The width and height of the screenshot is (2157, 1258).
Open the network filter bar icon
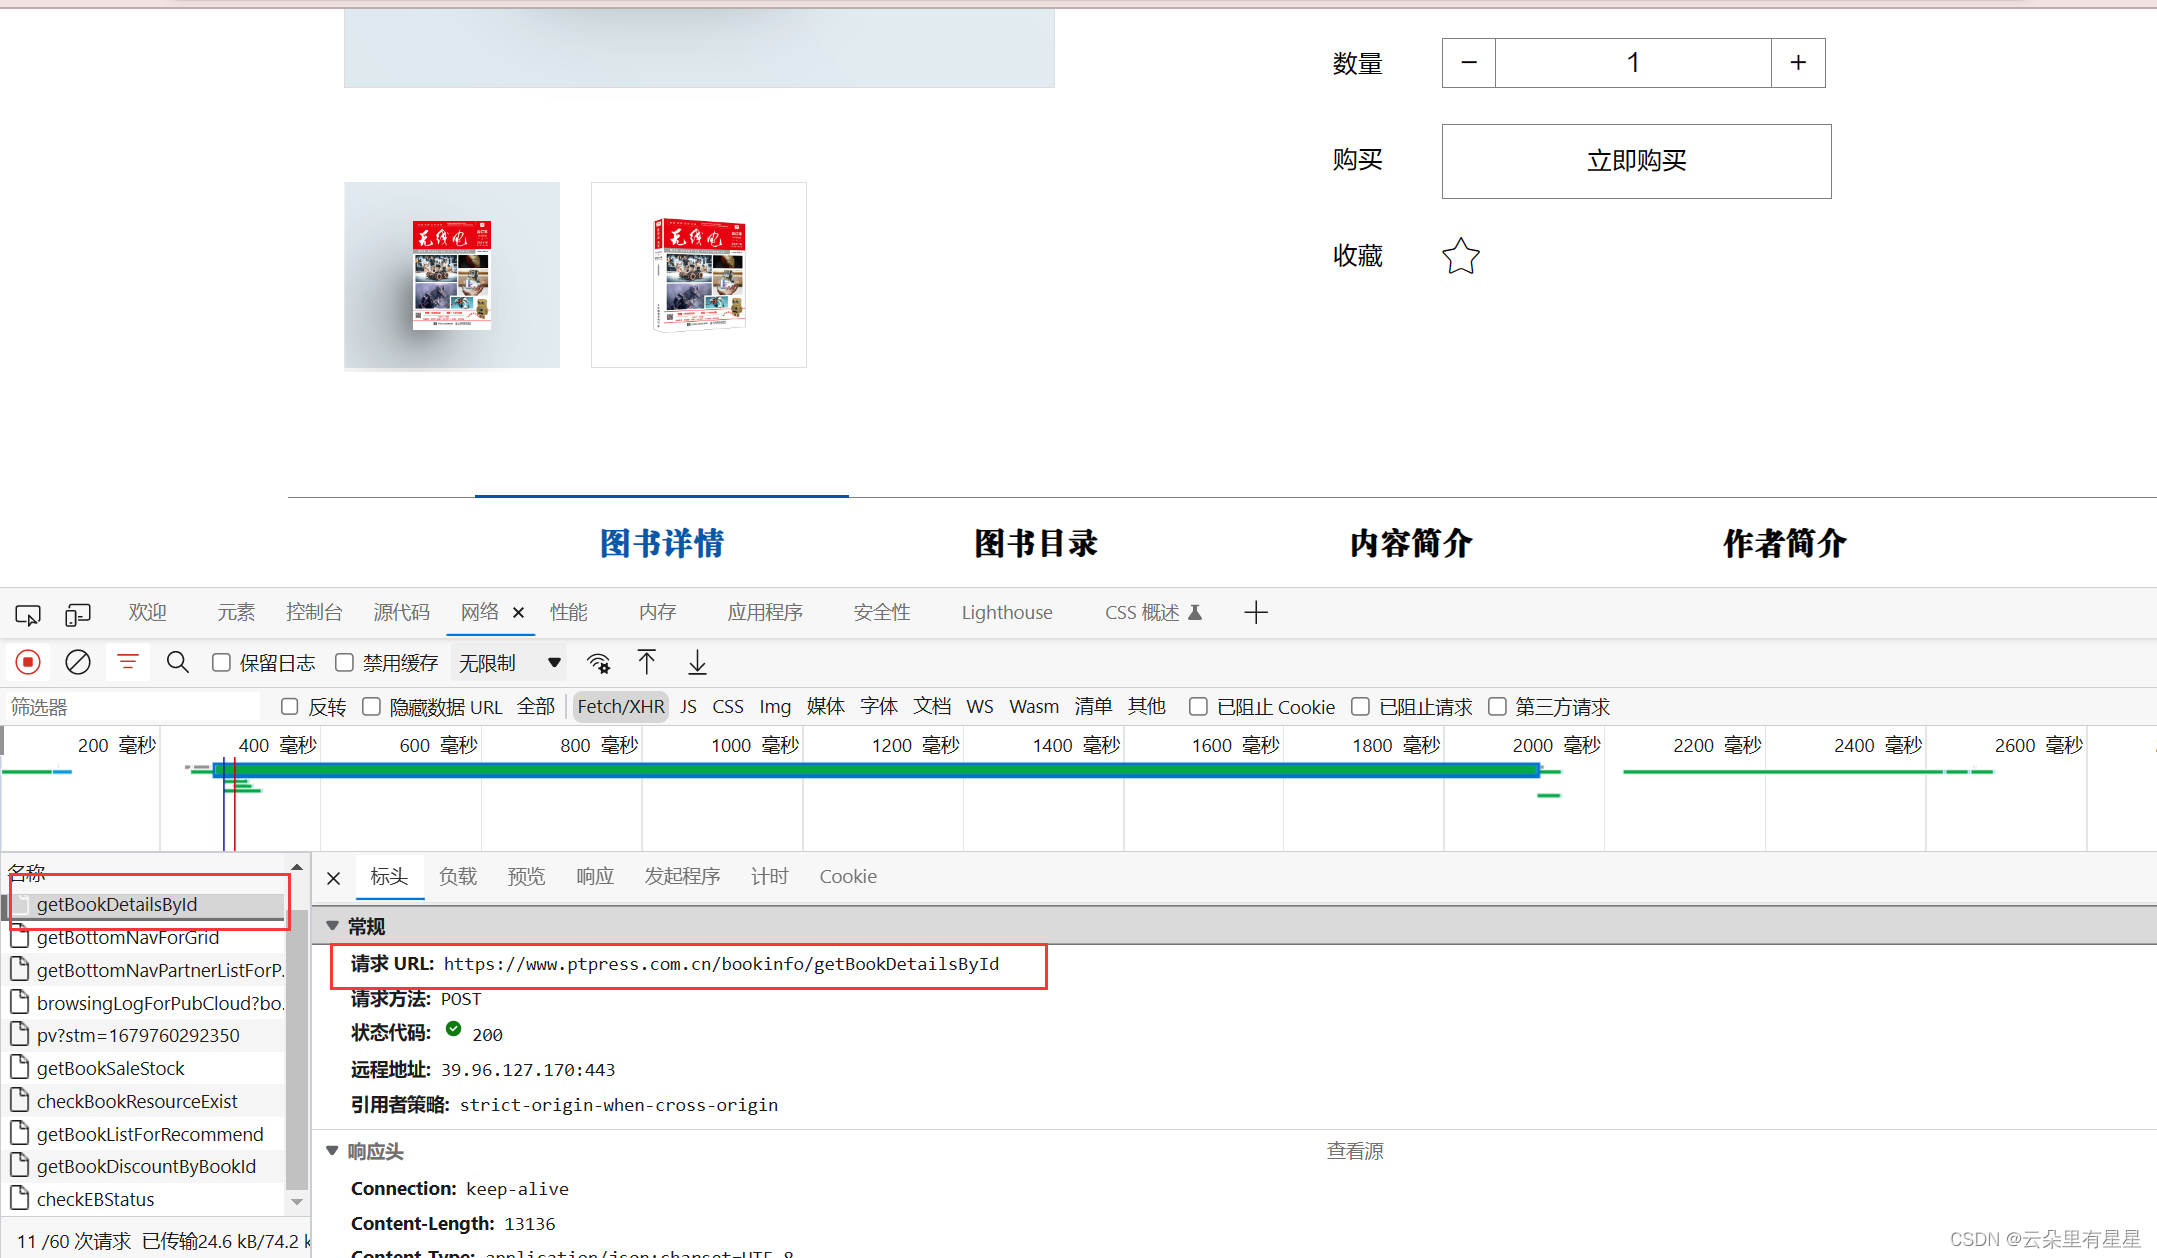click(127, 662)
